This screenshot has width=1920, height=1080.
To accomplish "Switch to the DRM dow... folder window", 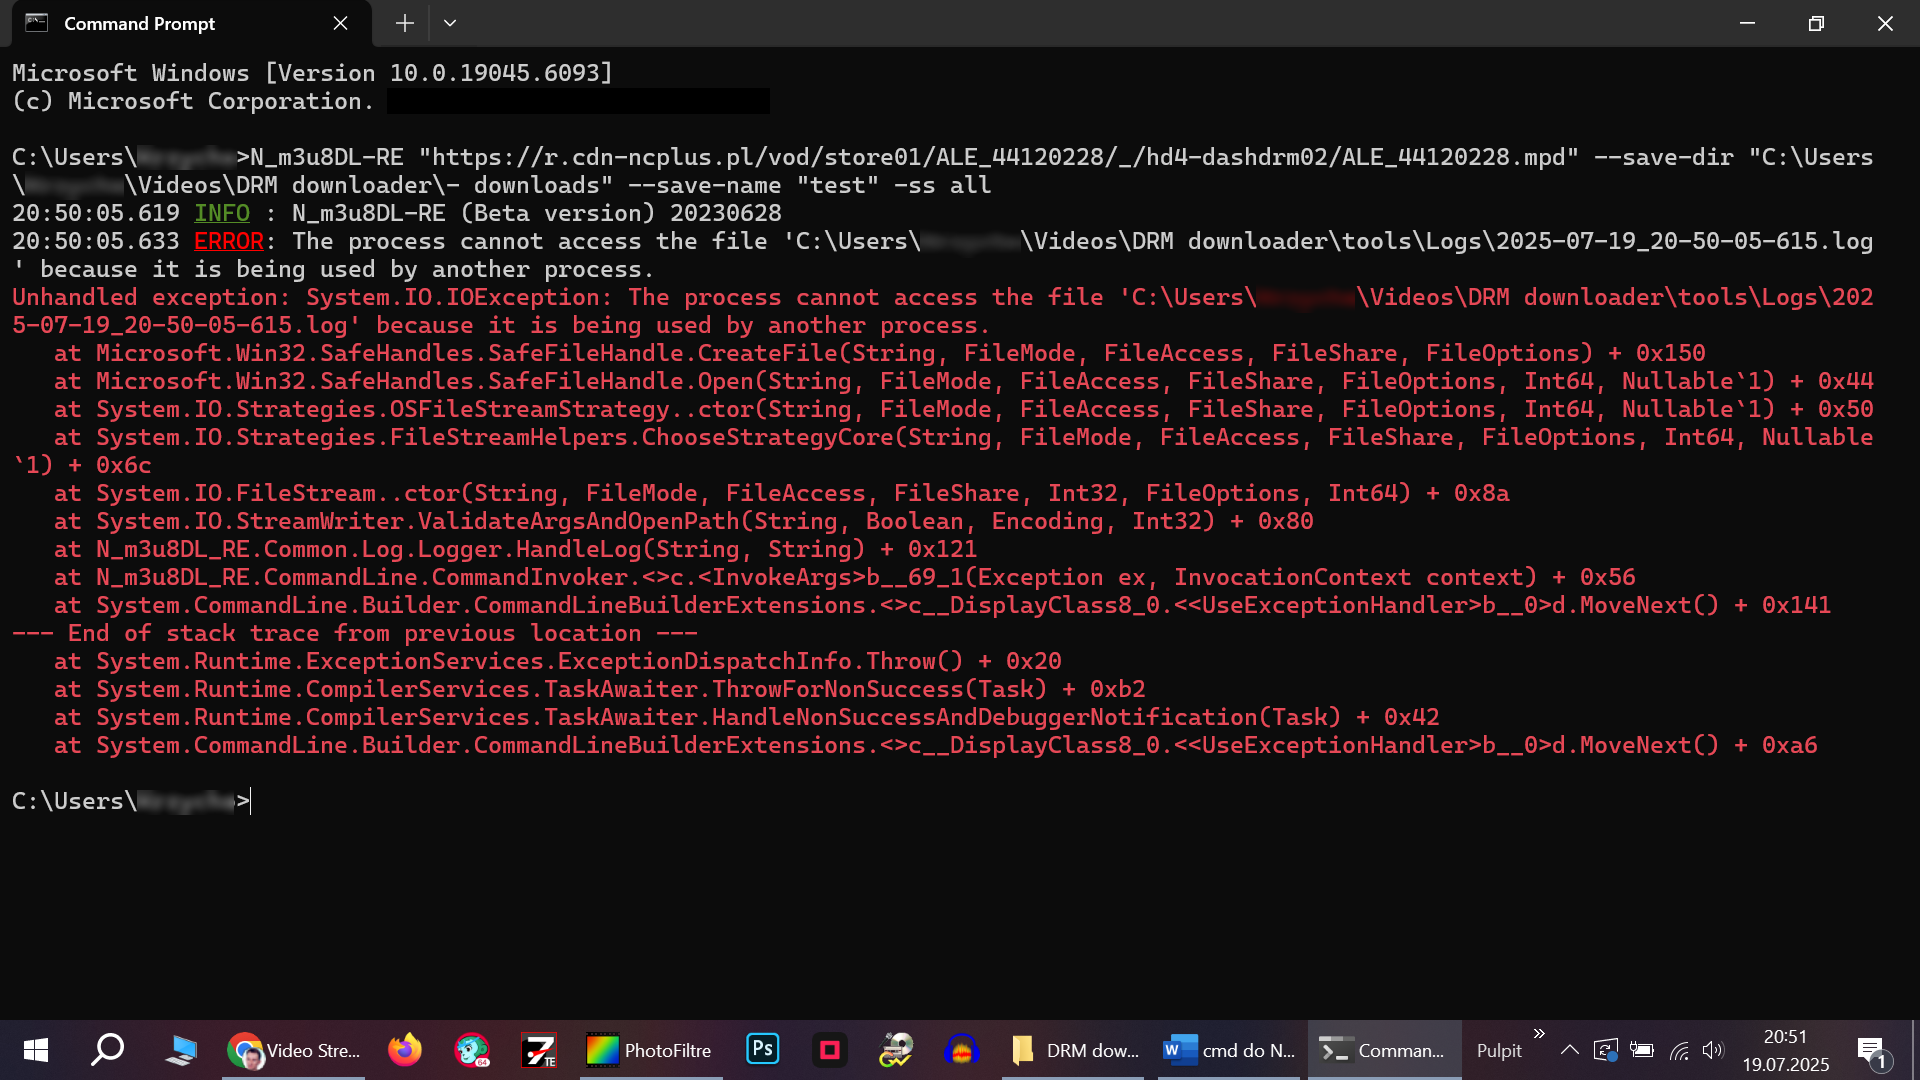I will tap(1073, 1050).
